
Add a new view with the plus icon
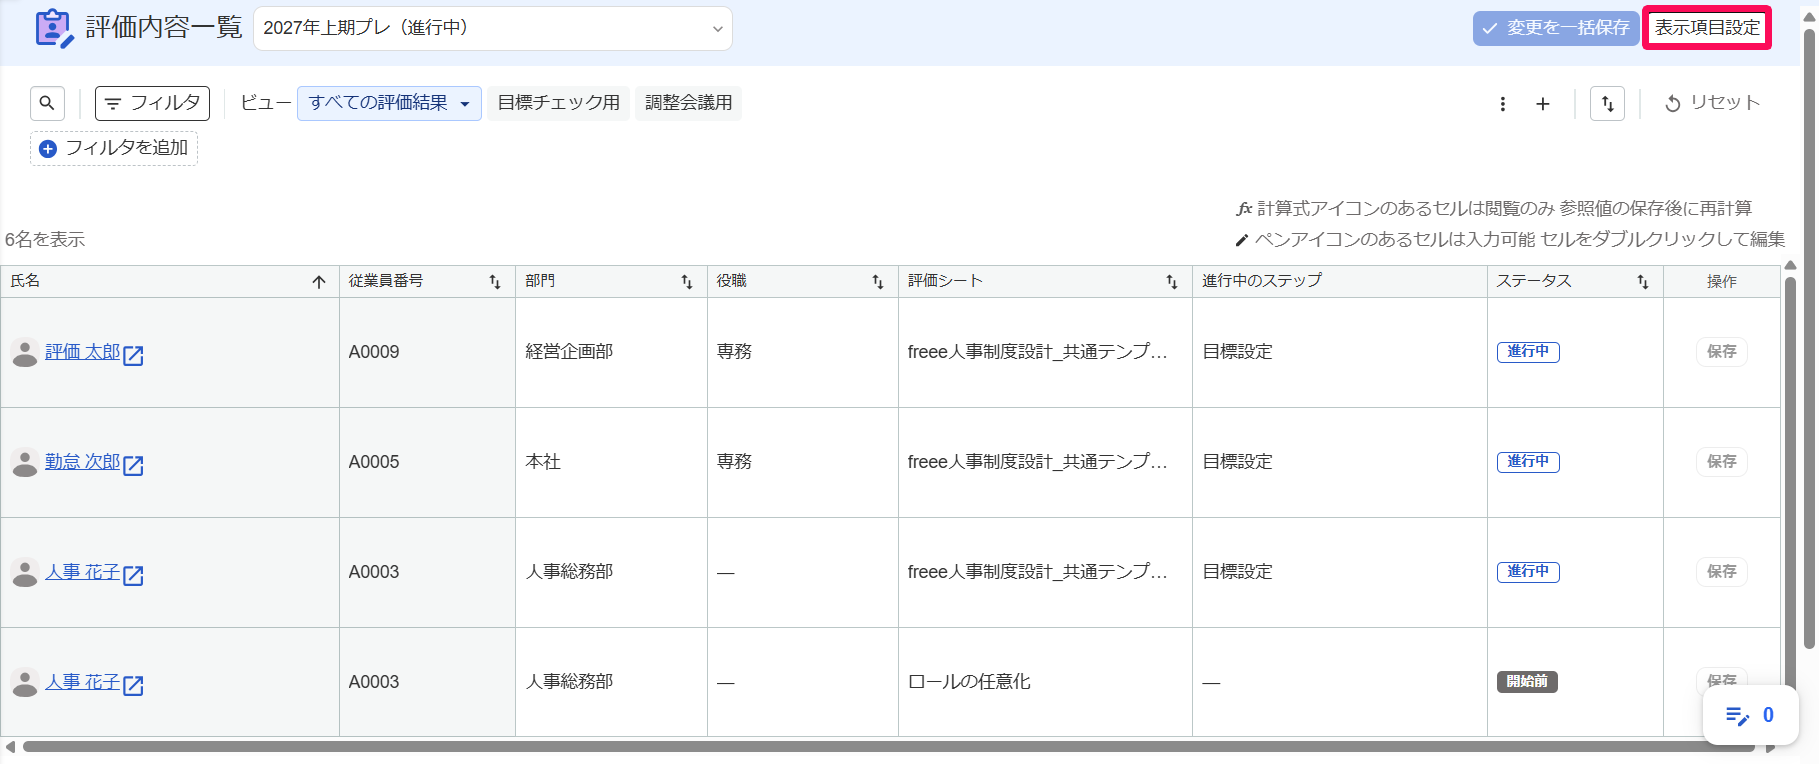click(x=1543, y=104)
